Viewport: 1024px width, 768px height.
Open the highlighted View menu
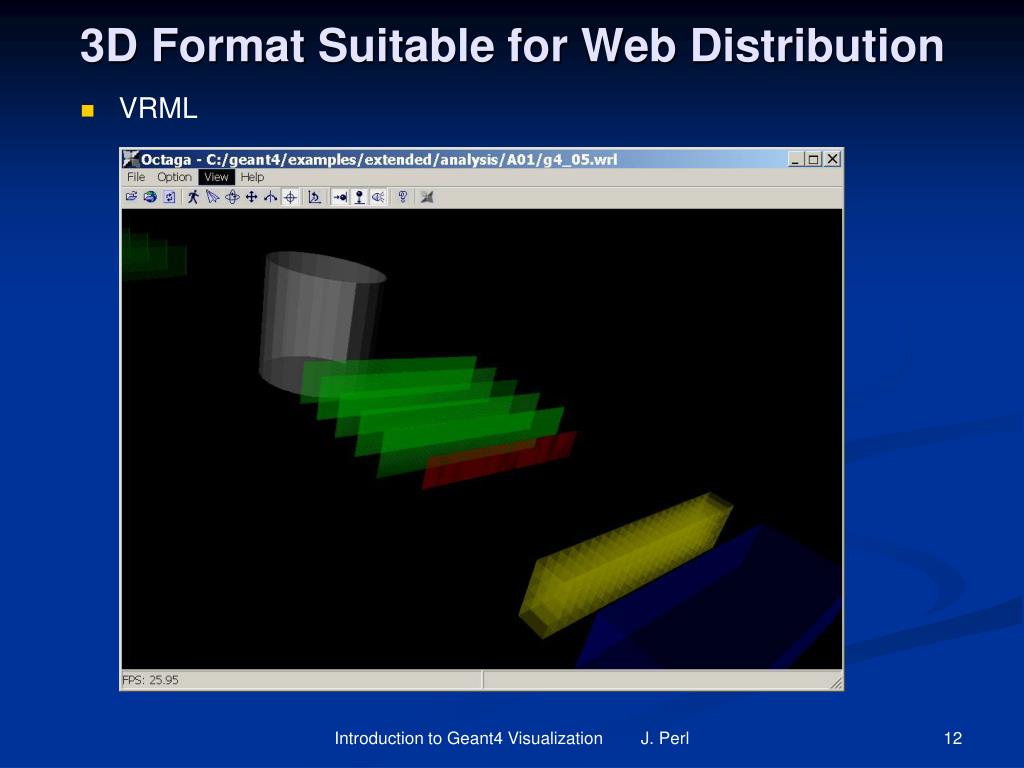point(216,177)
